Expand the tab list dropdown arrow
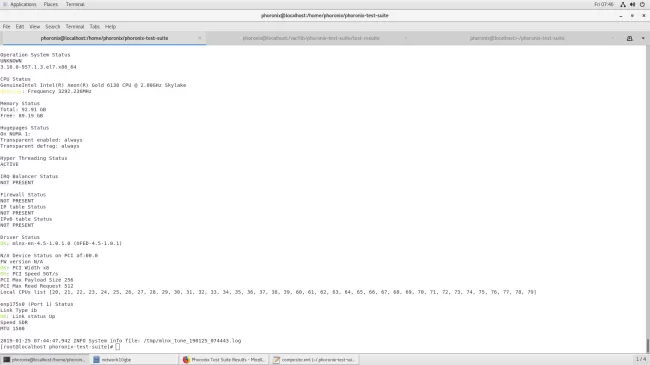 pos(643,38)
